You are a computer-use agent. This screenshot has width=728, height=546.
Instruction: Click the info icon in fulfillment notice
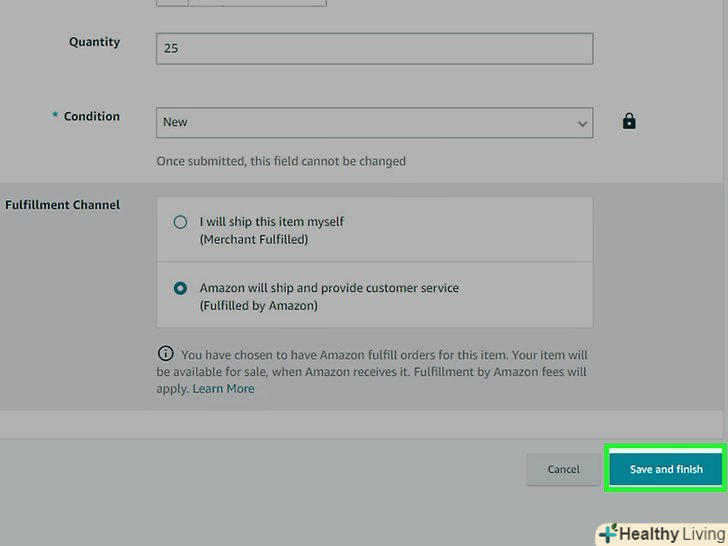tap(165, 353)
